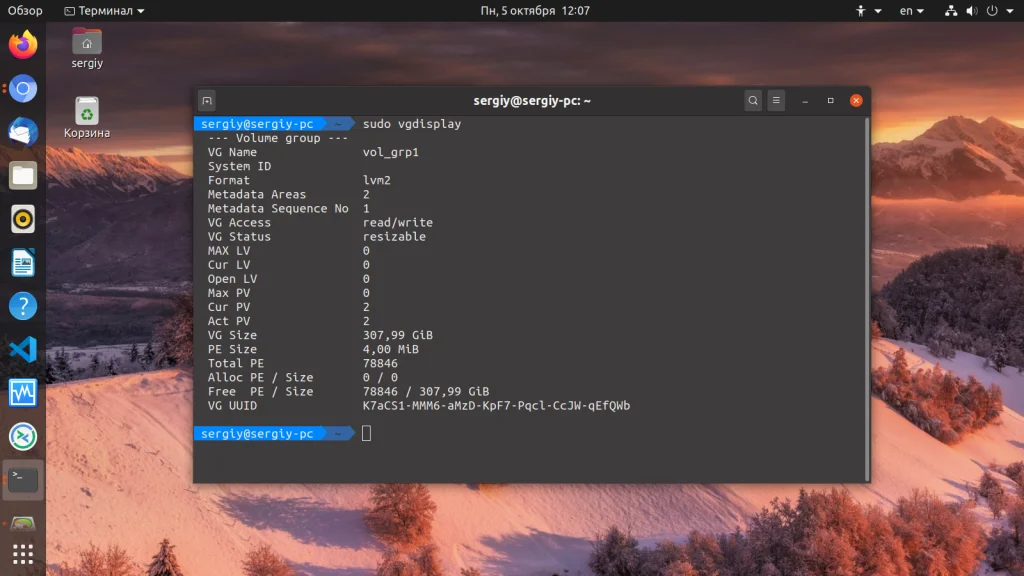Click the new tab icon in terminal
This screenshot has height=576, width=1024.
tap(207, 101)
